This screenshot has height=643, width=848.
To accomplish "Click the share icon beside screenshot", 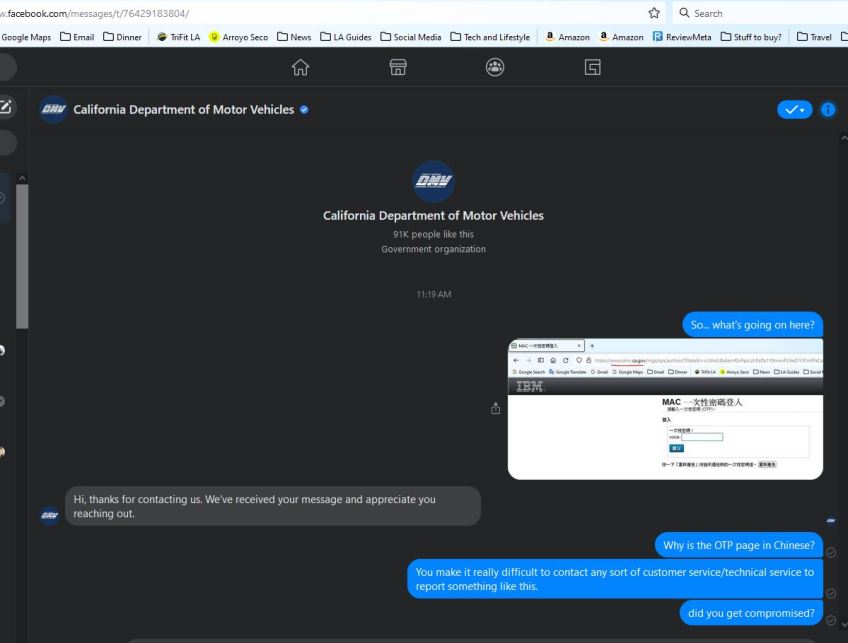I will coord(494,408).
